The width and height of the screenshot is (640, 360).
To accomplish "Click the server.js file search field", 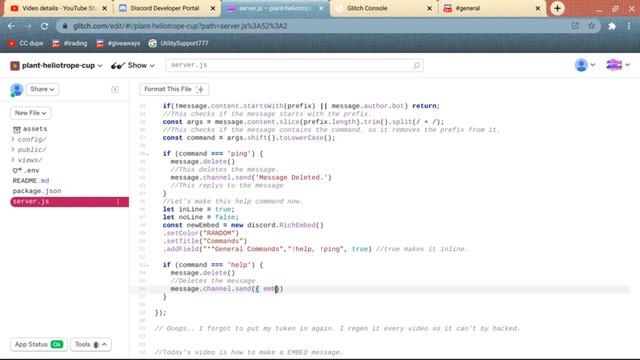I will tap(294, 65).
